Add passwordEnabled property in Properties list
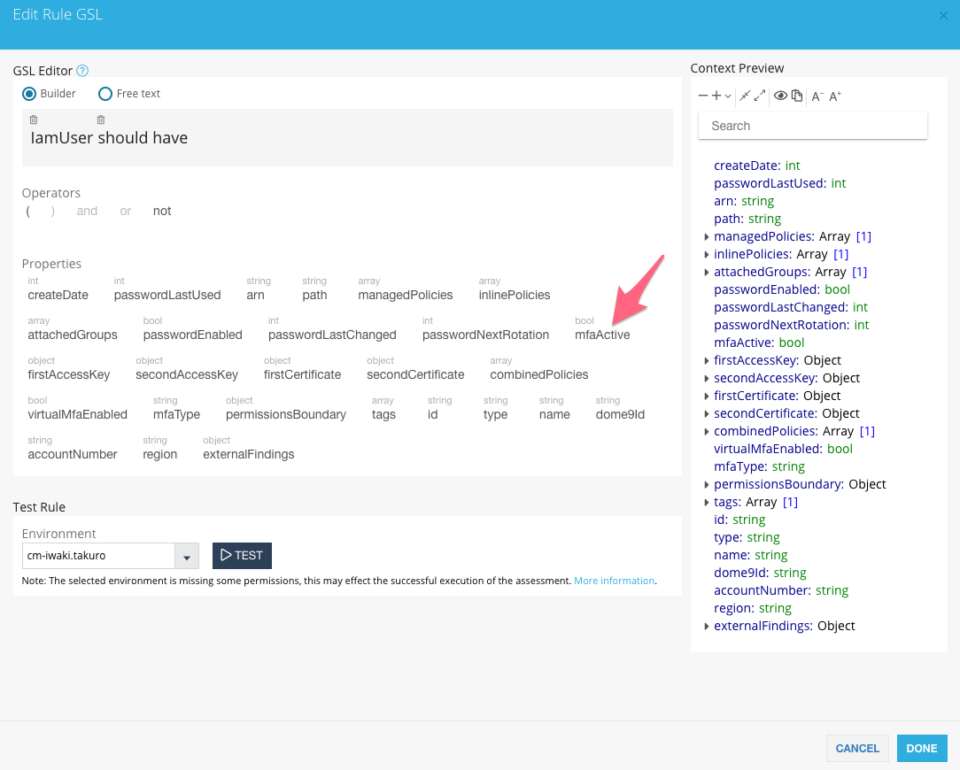 pyautogui.click(x=193, y=335)
